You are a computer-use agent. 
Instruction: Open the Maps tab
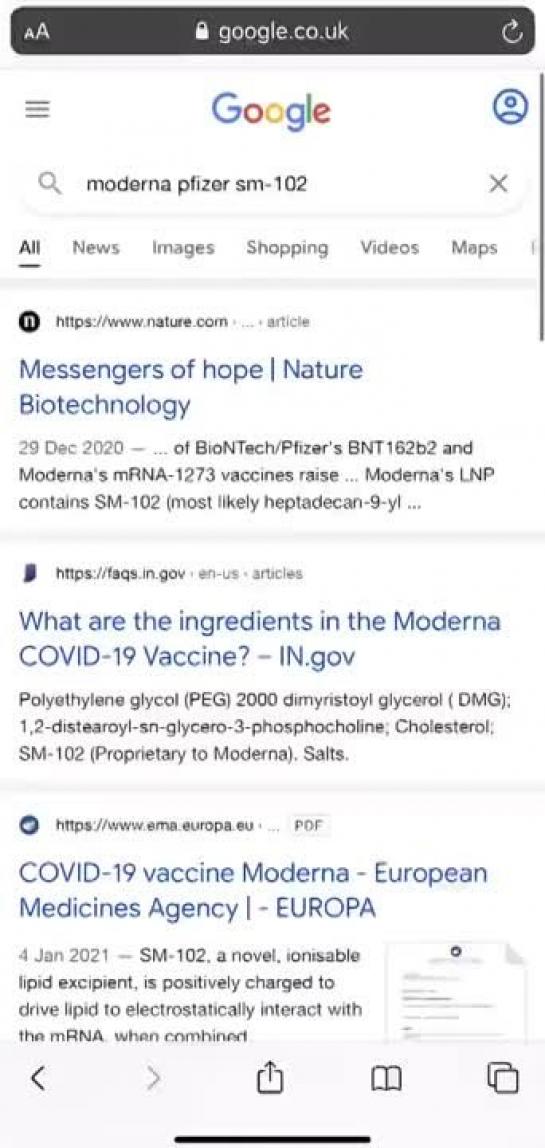click(x=474, y=247)
